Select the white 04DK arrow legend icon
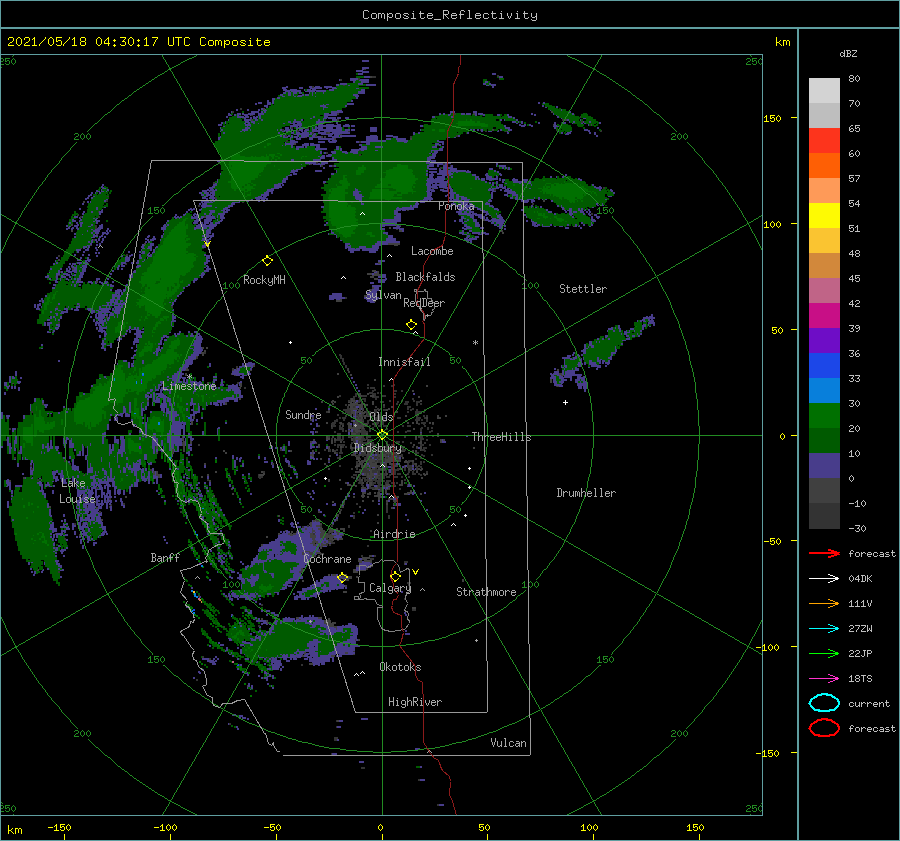 824,578
